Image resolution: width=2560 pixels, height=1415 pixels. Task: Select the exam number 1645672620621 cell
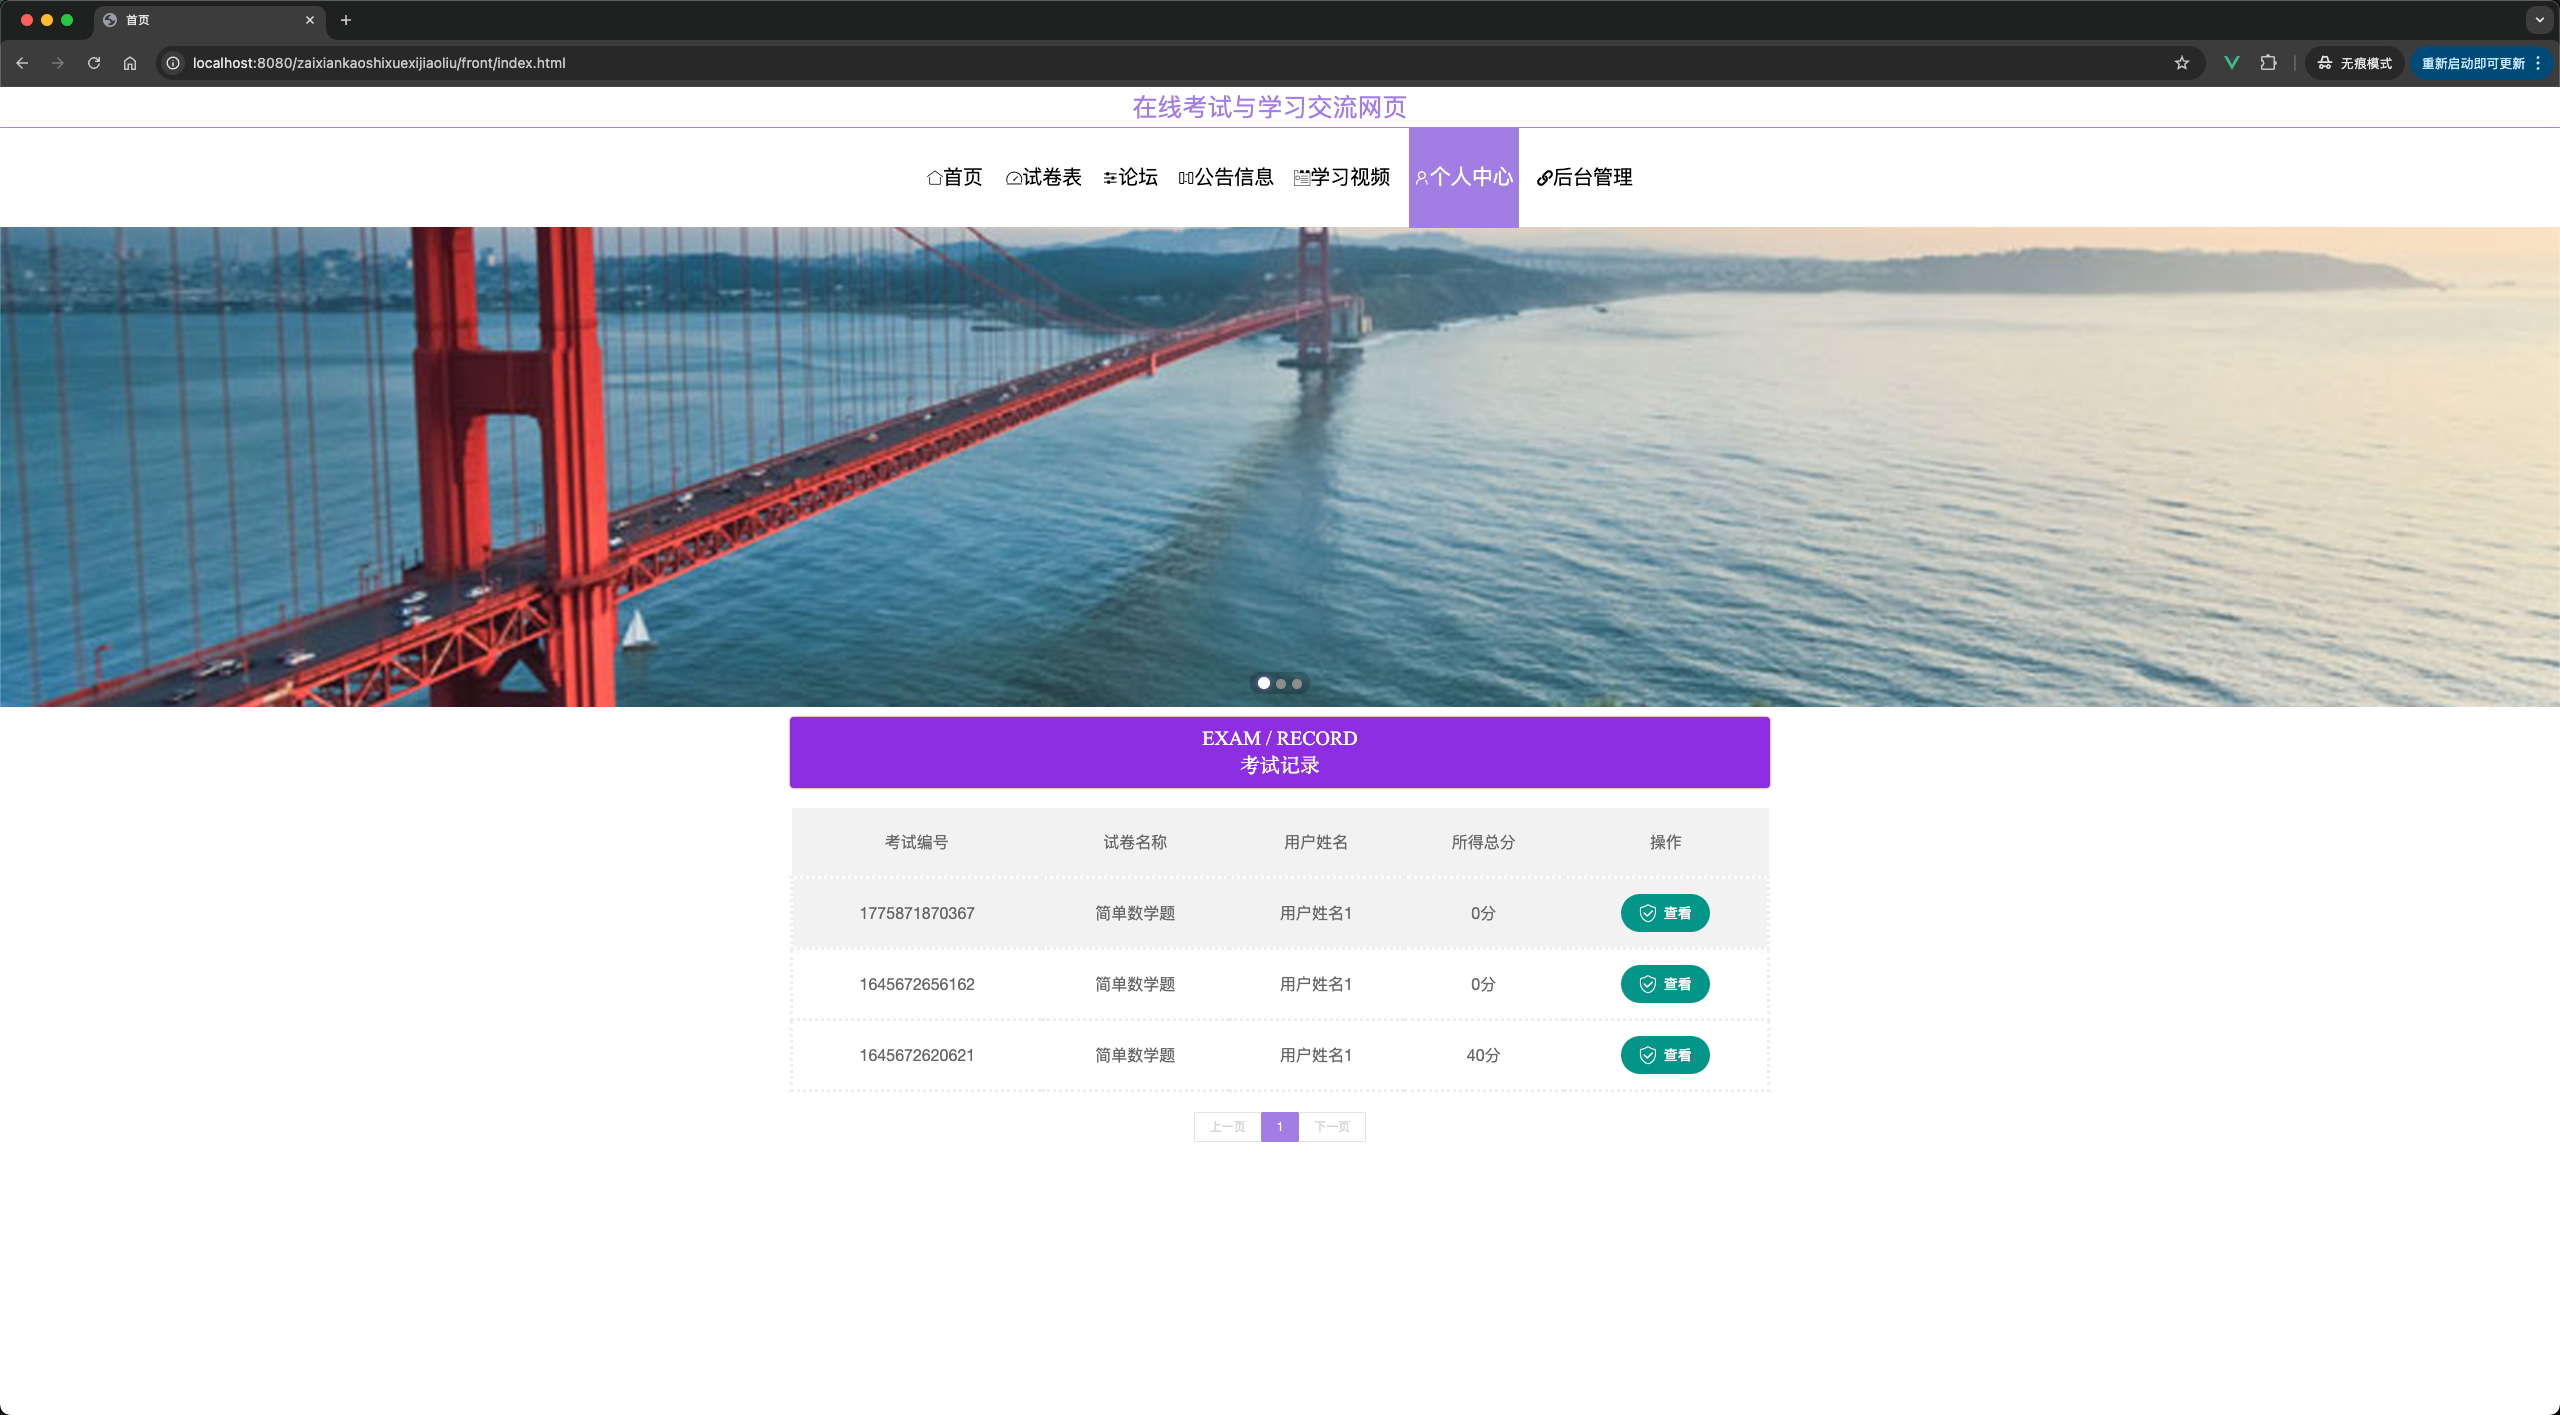point(917,1055)
